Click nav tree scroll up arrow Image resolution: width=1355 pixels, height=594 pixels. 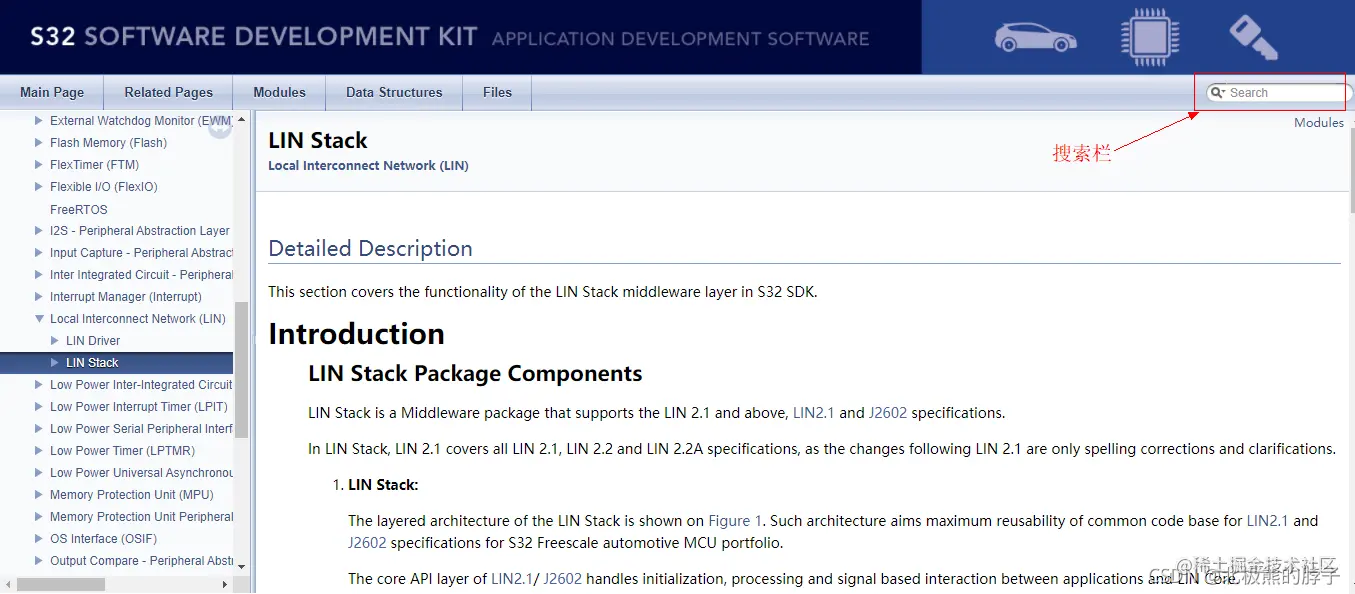[241, 120]
